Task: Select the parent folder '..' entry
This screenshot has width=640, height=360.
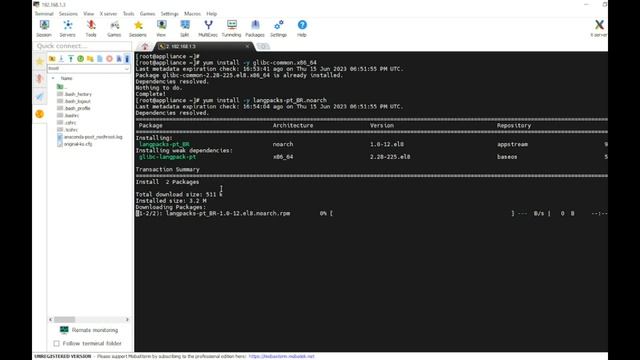Action: [62, 87]
